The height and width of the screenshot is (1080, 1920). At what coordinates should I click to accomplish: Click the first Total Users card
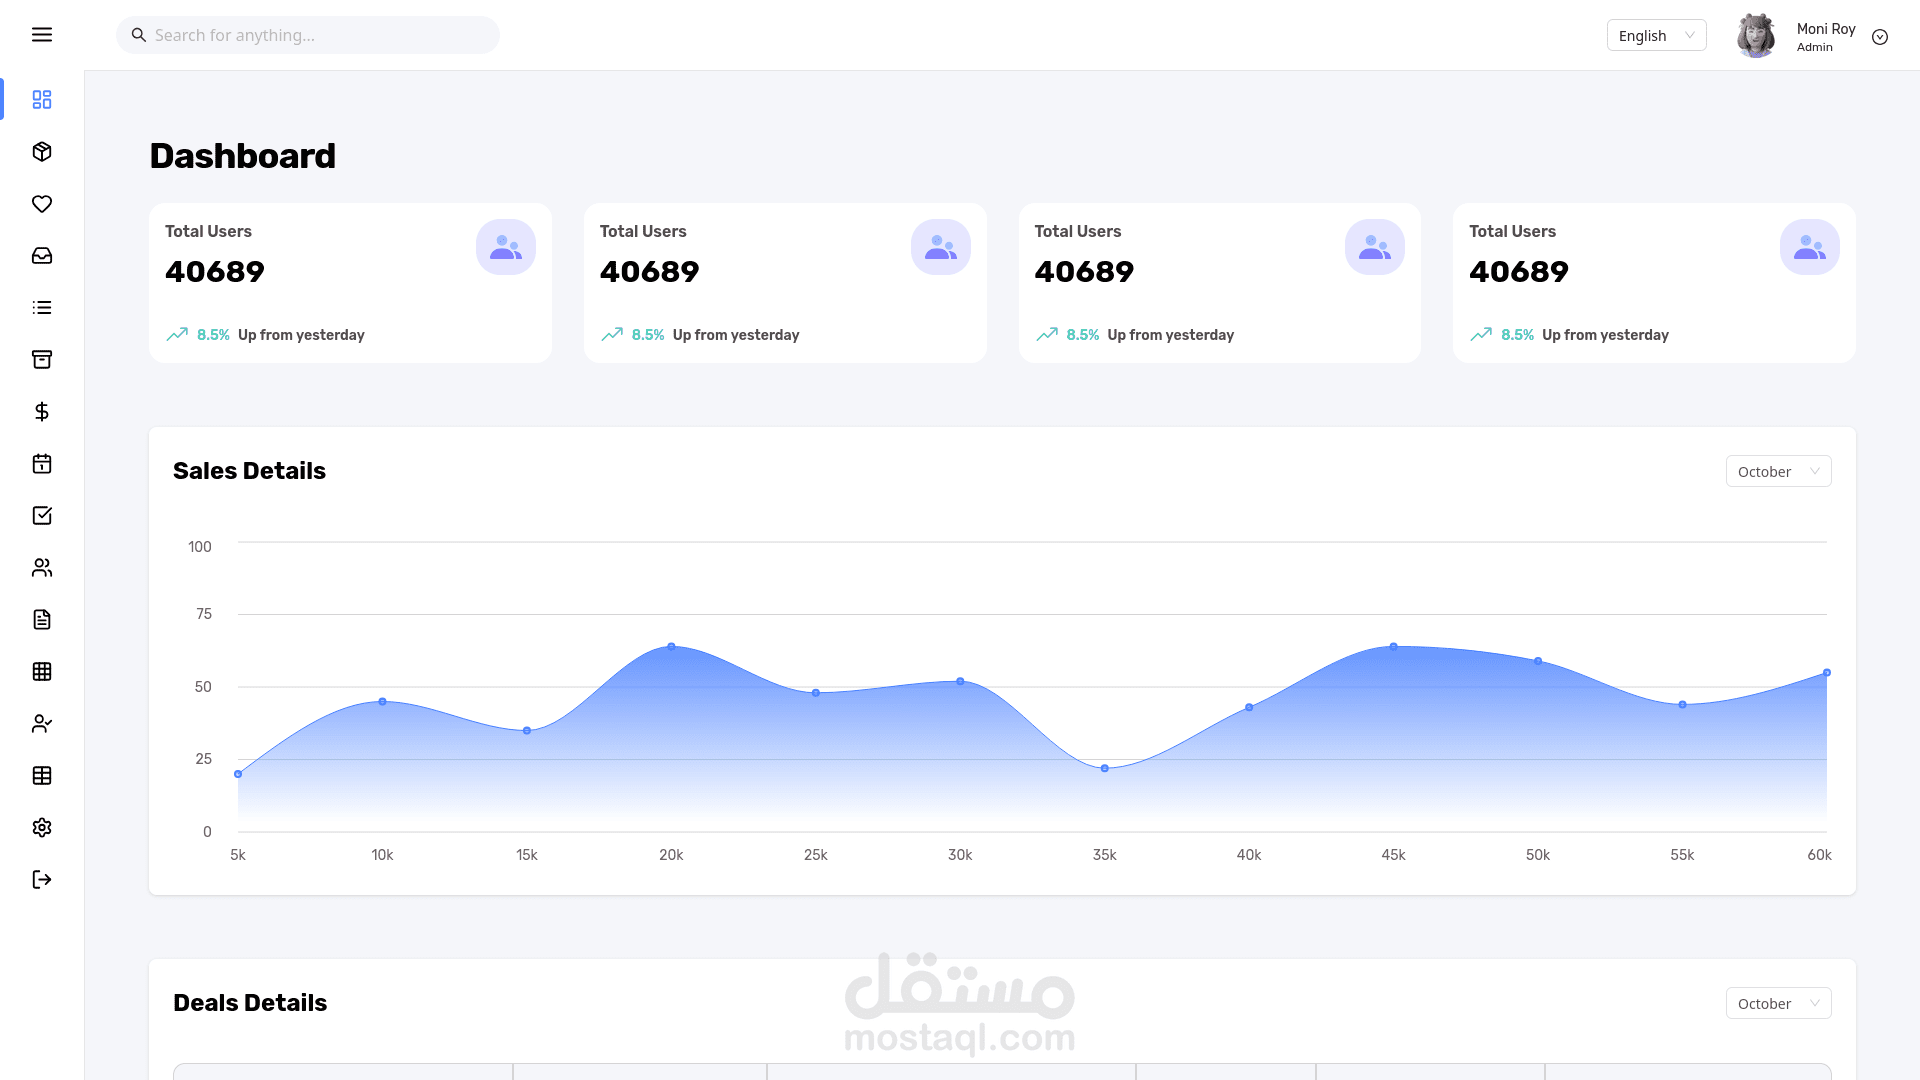(350, 283)
